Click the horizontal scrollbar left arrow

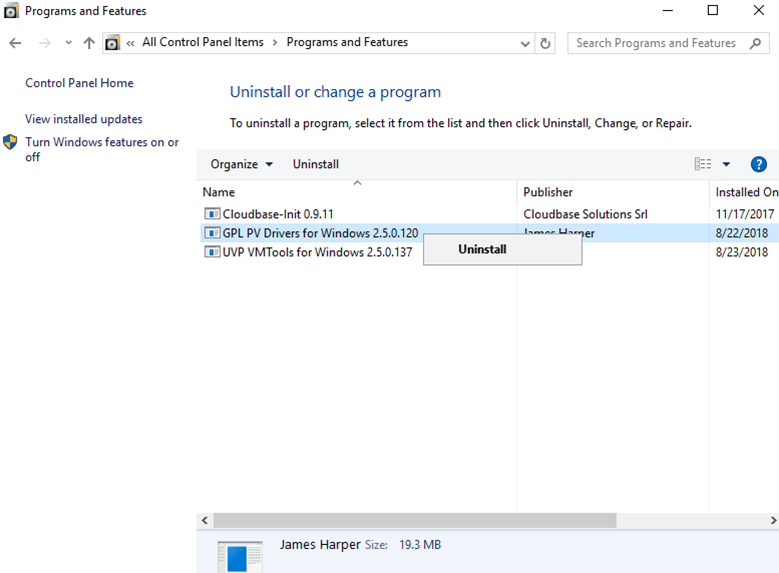(x=205, y=520)
